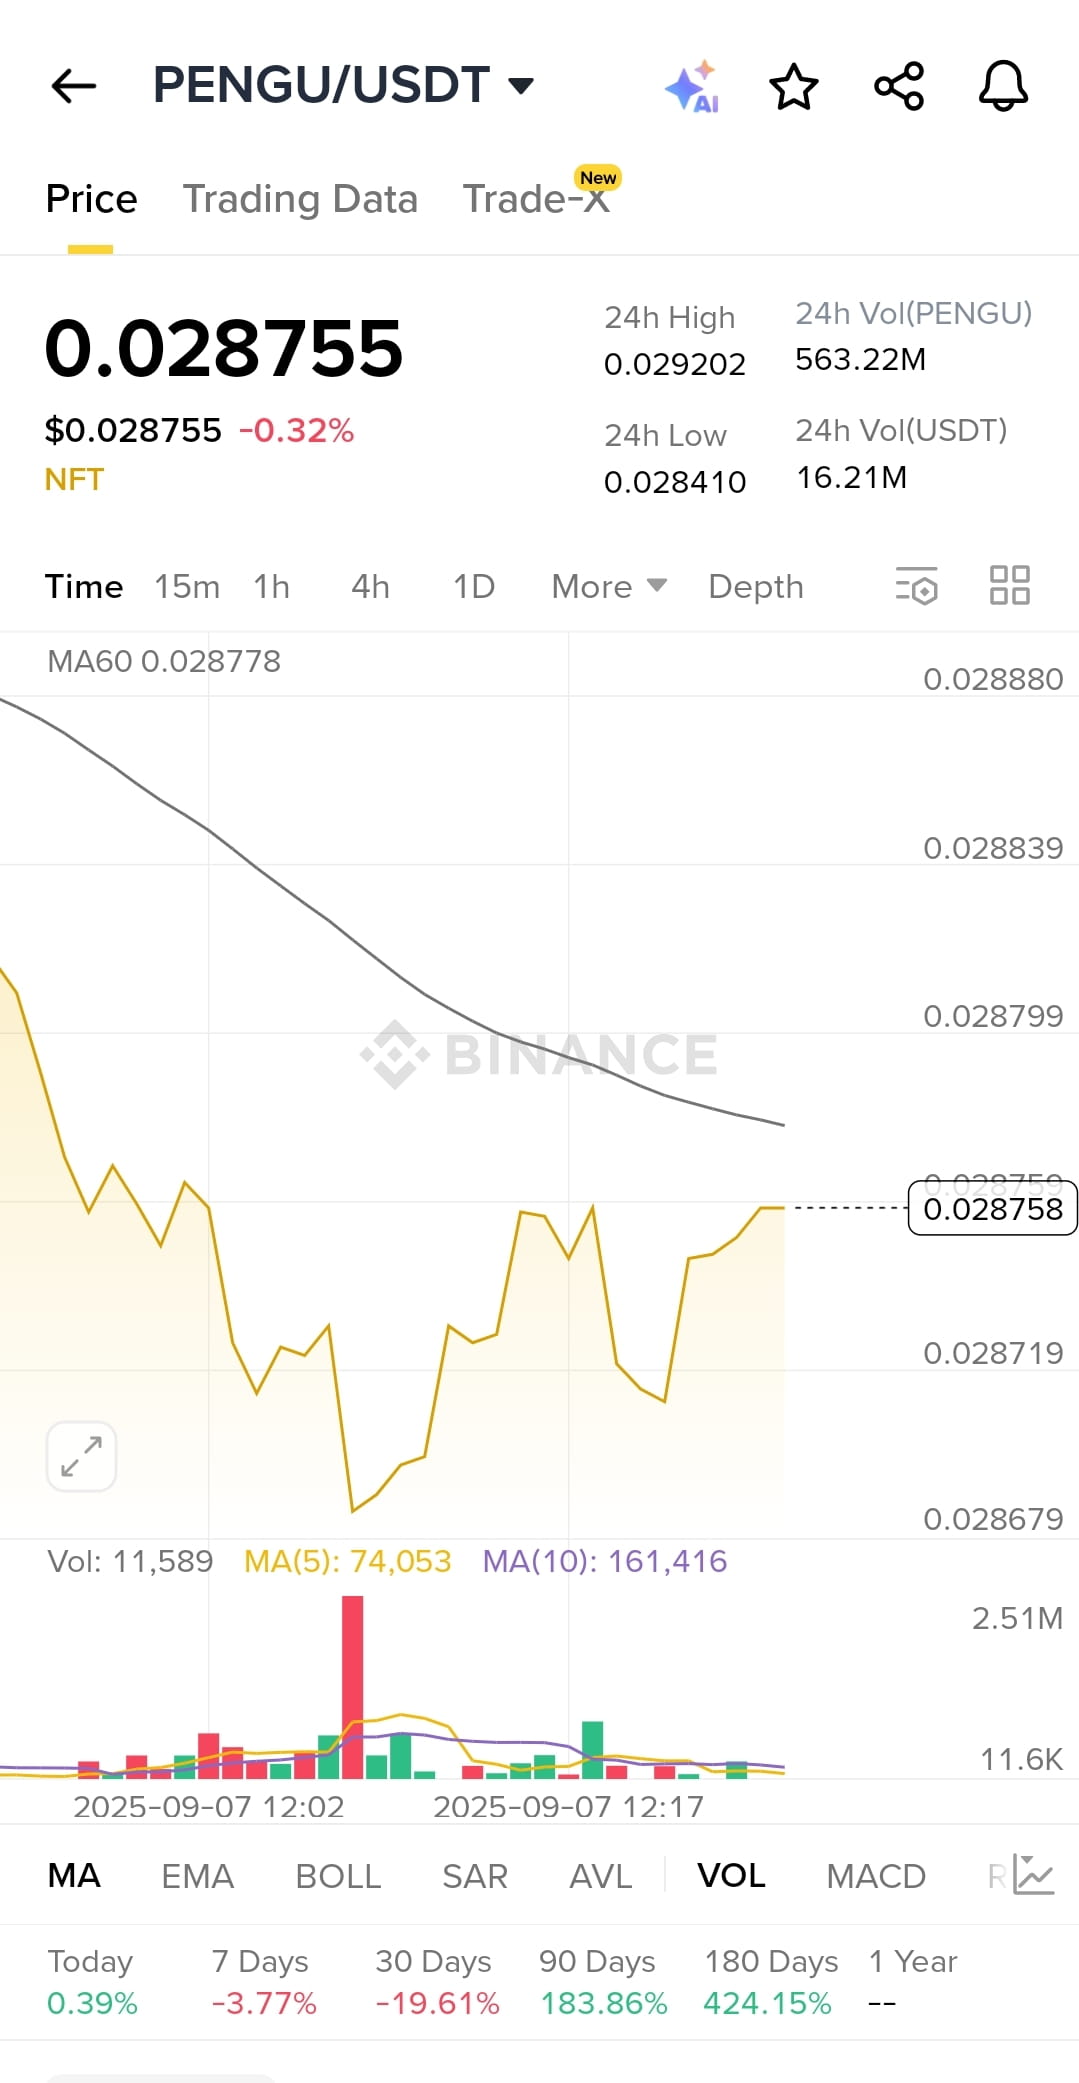Image resolution: width=1079 pixels, height=2083 pixels.
Task: Toggle the VOL indicator
Action: click(x=731, y=1876)
